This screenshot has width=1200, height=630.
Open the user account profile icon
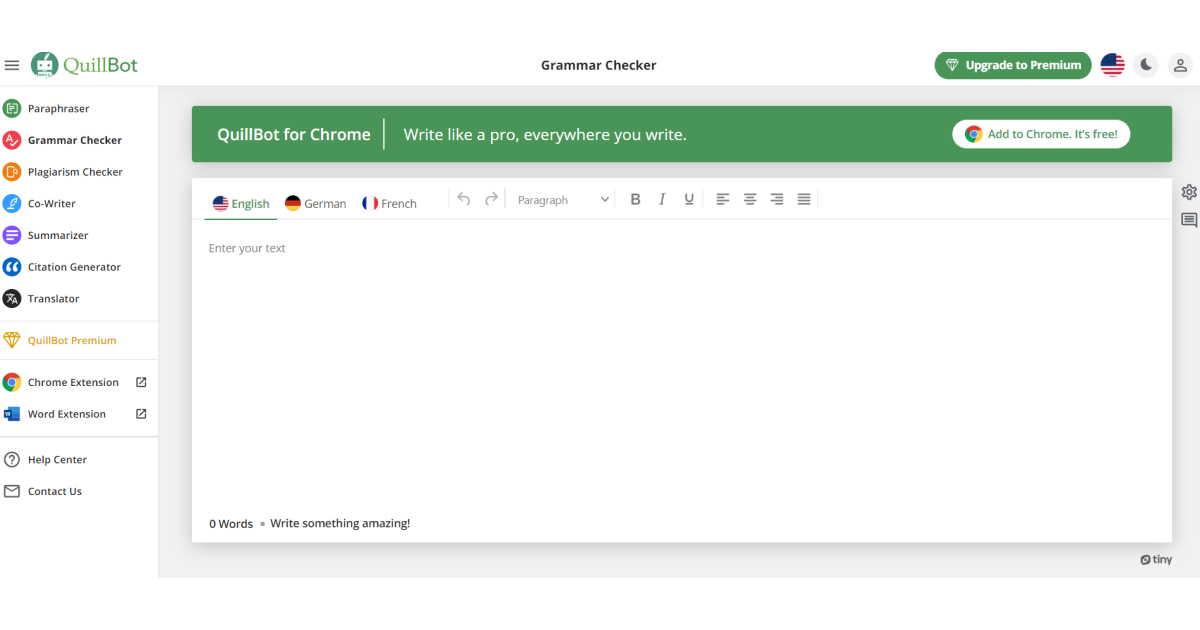(x=1180, y=65)
